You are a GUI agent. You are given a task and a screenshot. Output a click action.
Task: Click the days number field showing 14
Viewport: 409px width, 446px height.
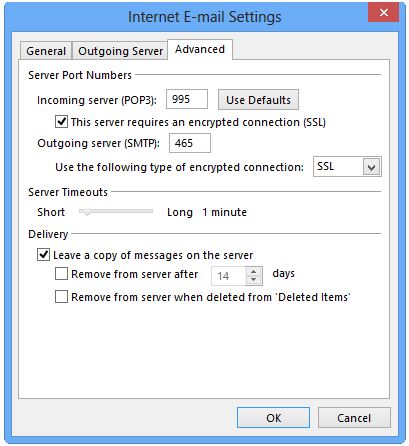[x=229, y=276]
